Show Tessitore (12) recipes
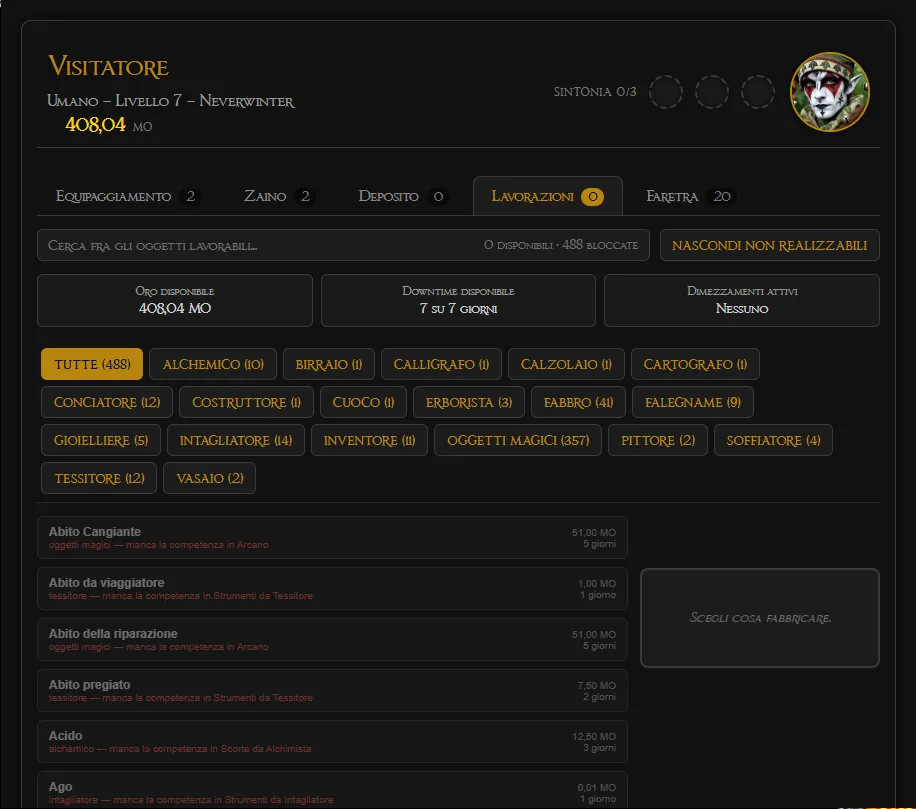916x809 pixels. pyautogui.click(x=99, y=478)
